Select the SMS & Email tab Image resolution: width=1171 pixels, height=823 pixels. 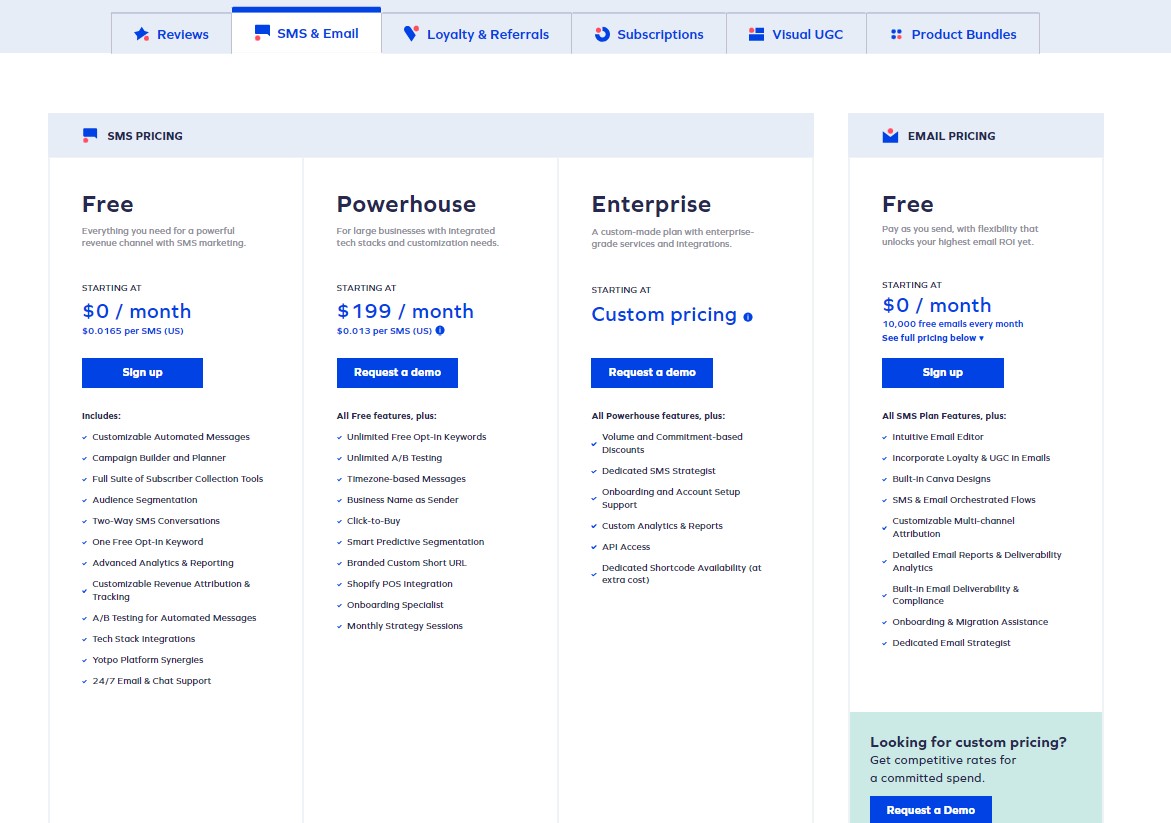pyautogui.click(x=306, y=31)
